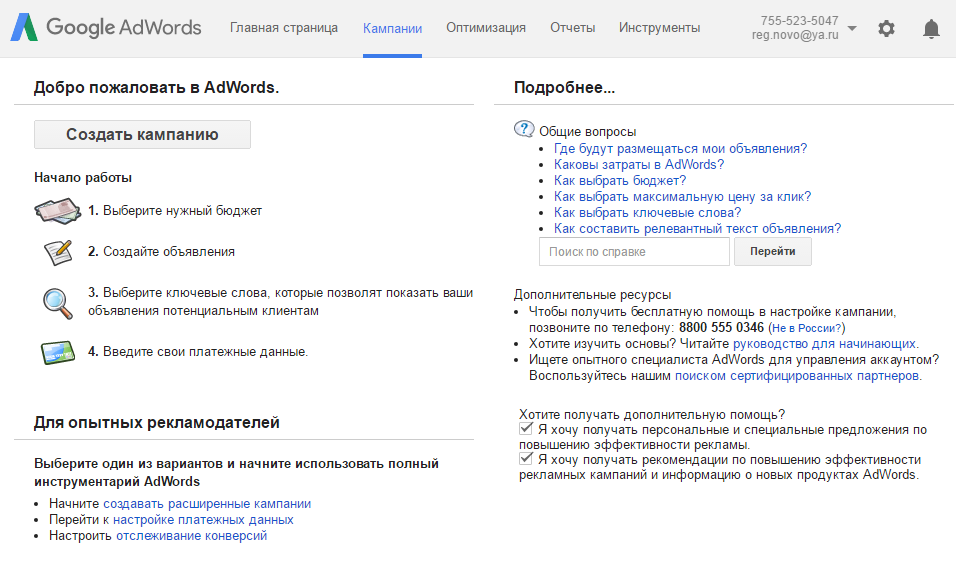This screenshot has height=573, width=956.
Task: Open the Оптимизация tab
Action: click(486, 28)
